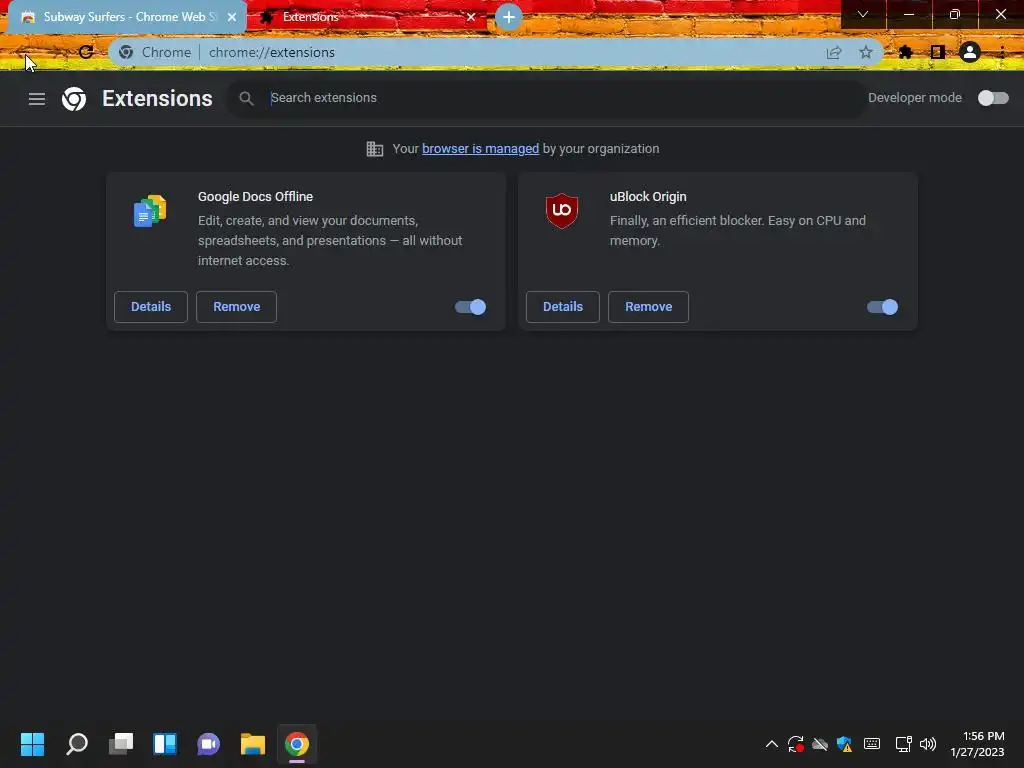This screenshot has width=1024, height=768.
Task: Click the Chrome logo beside Extensions title
Action: (x=74, y=99)
